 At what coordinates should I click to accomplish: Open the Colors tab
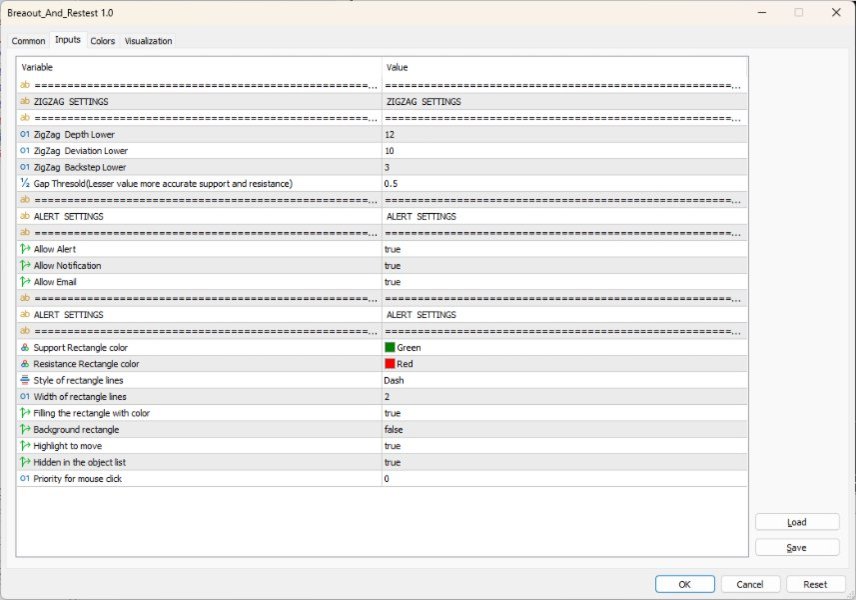[103, 41]
